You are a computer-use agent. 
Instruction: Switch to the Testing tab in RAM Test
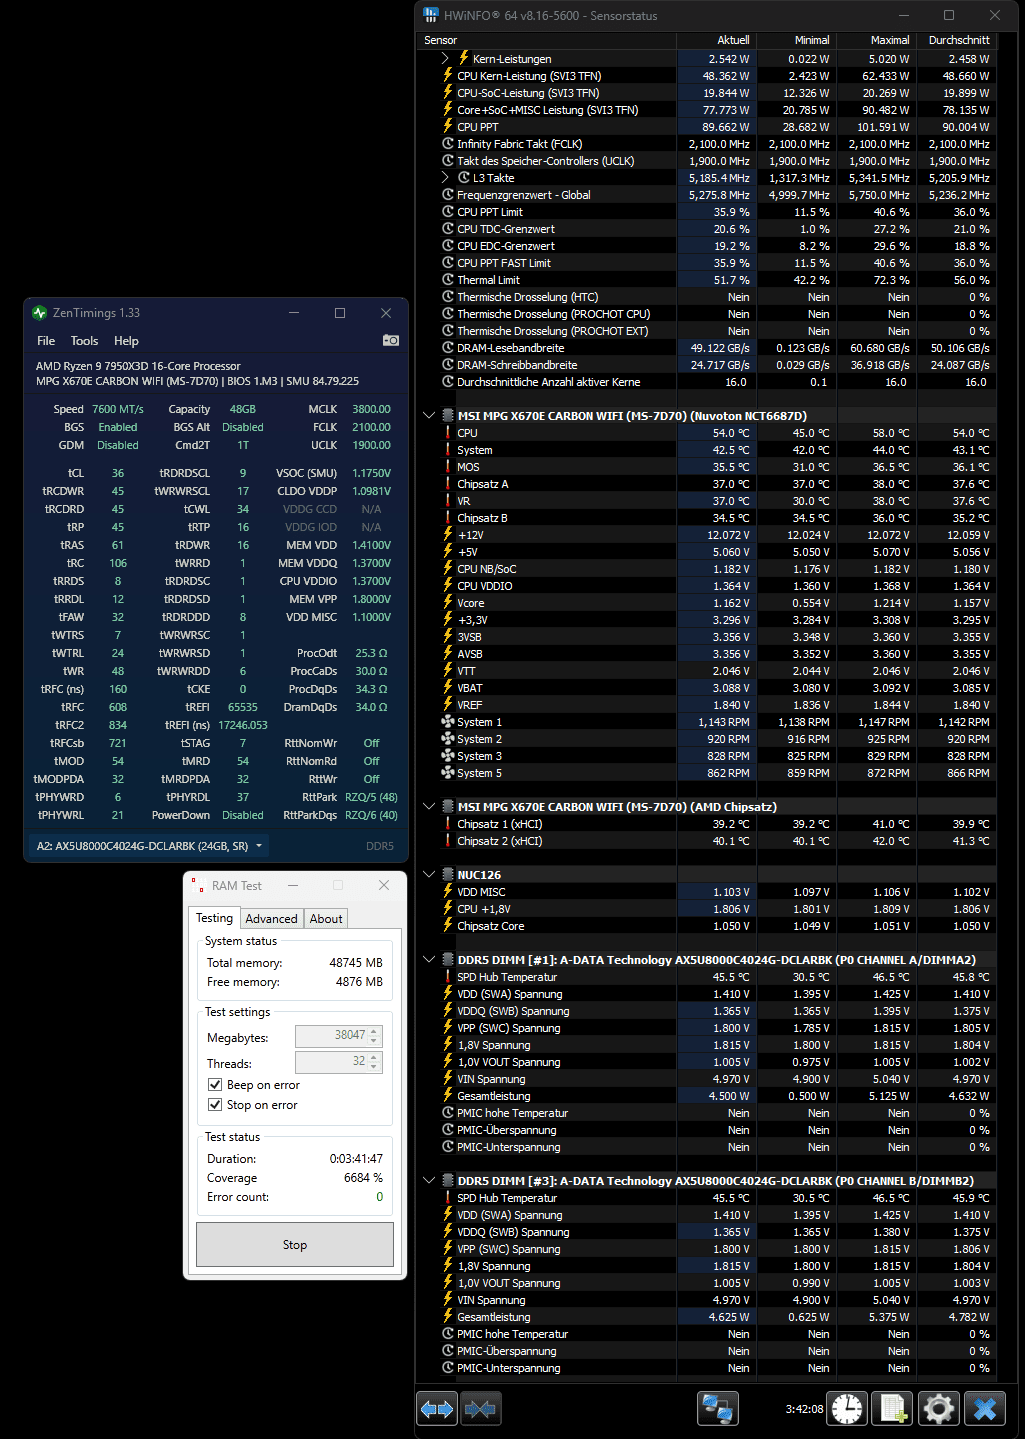(x=214, y=918)
